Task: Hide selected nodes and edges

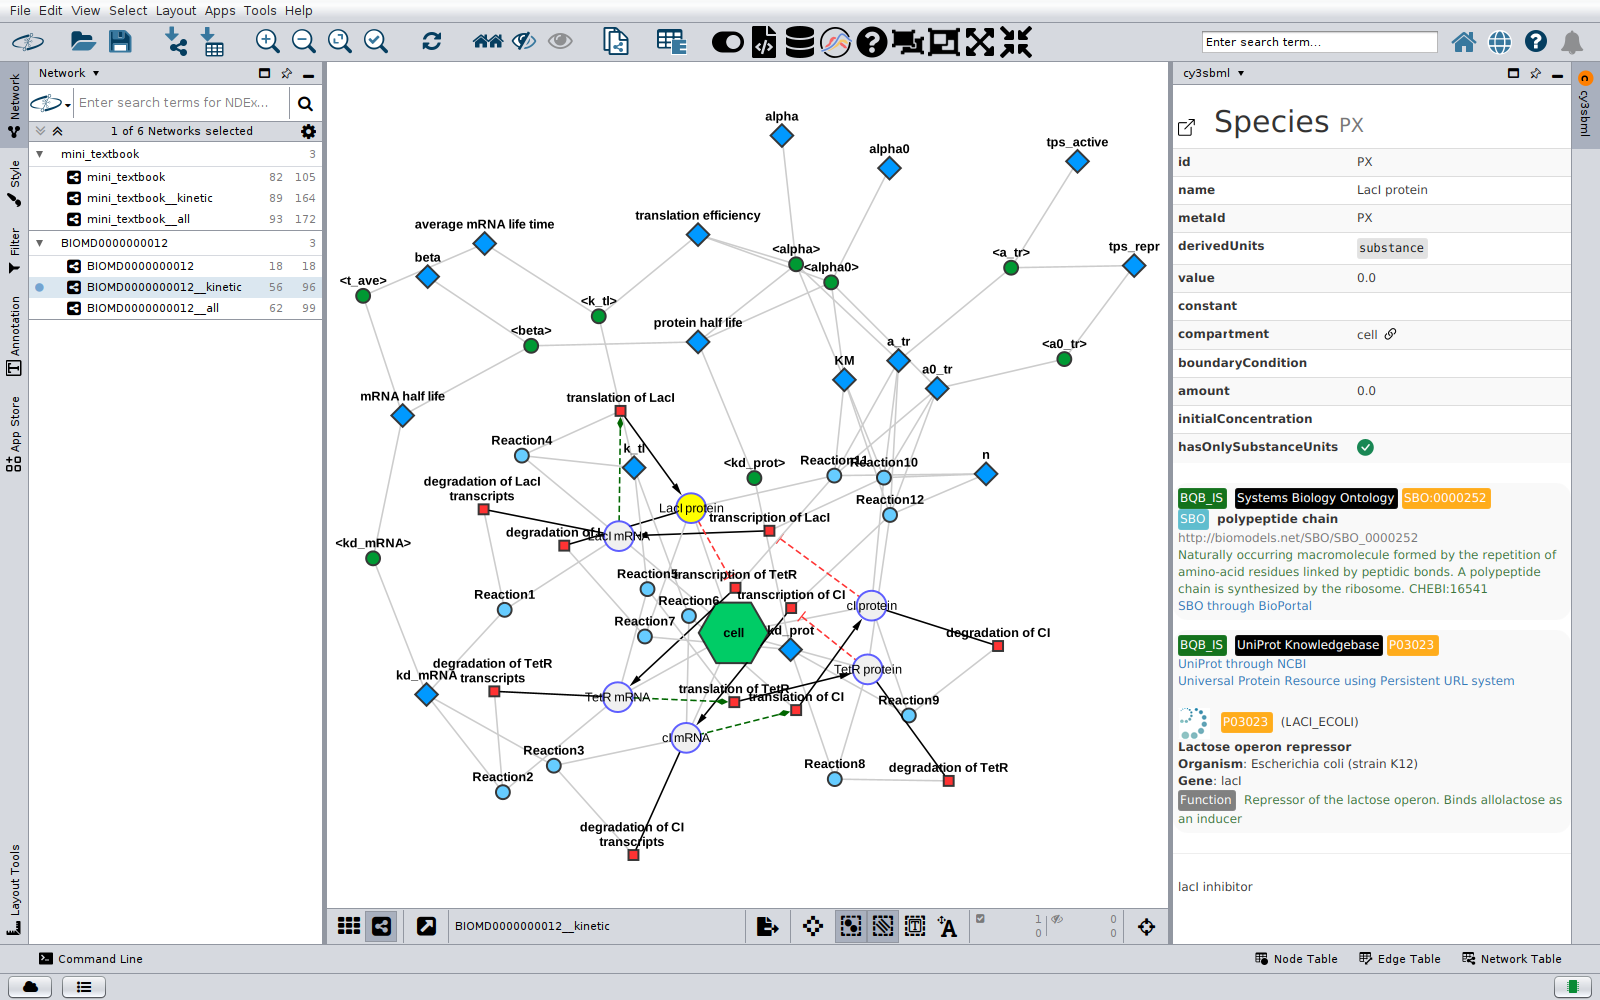Action: click(524, 41)
